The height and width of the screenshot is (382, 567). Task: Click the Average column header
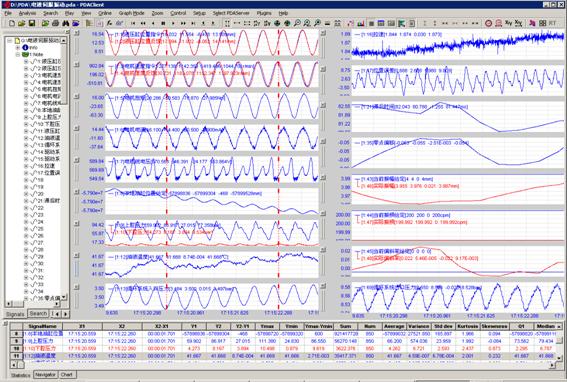pos(394,326)
